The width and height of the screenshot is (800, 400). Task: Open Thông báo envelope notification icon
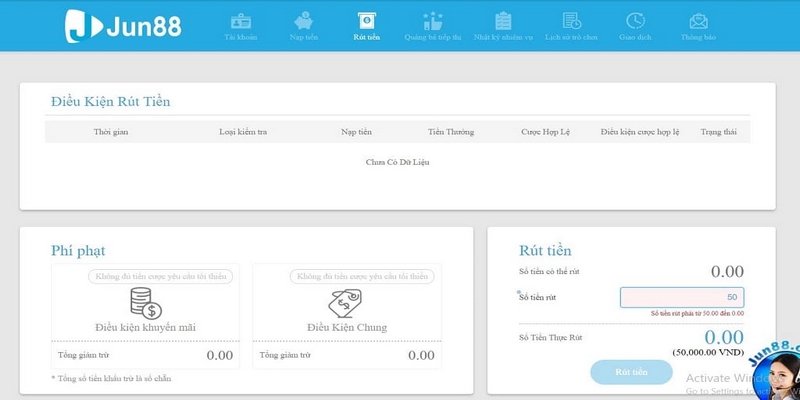click(698, 21)
